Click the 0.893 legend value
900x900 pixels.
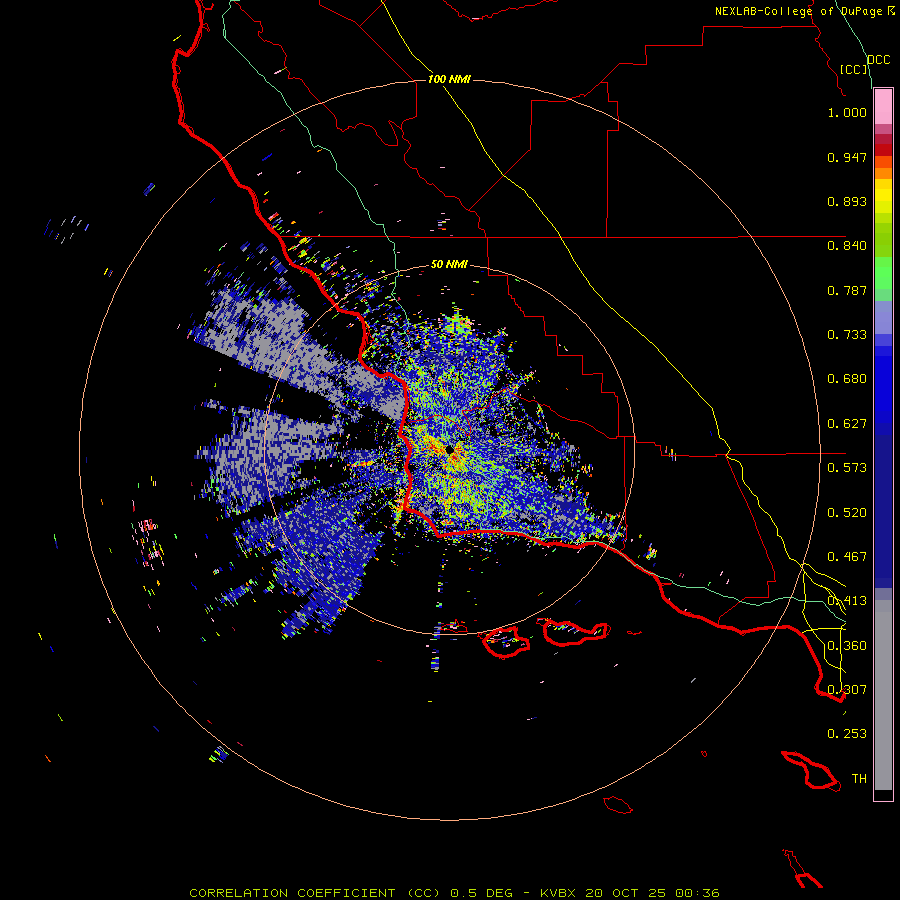point(847,201)
